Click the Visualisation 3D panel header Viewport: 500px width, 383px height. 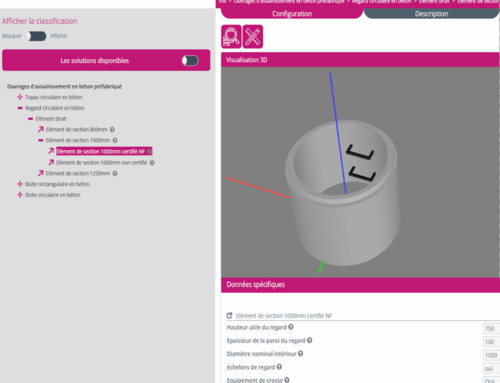(360, 60)
